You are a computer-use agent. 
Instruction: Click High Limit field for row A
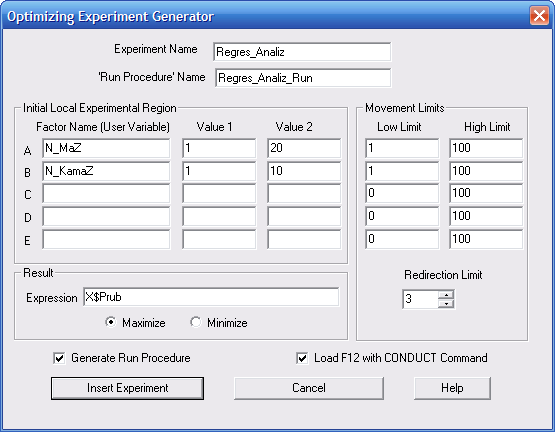[x=486, y=148]
